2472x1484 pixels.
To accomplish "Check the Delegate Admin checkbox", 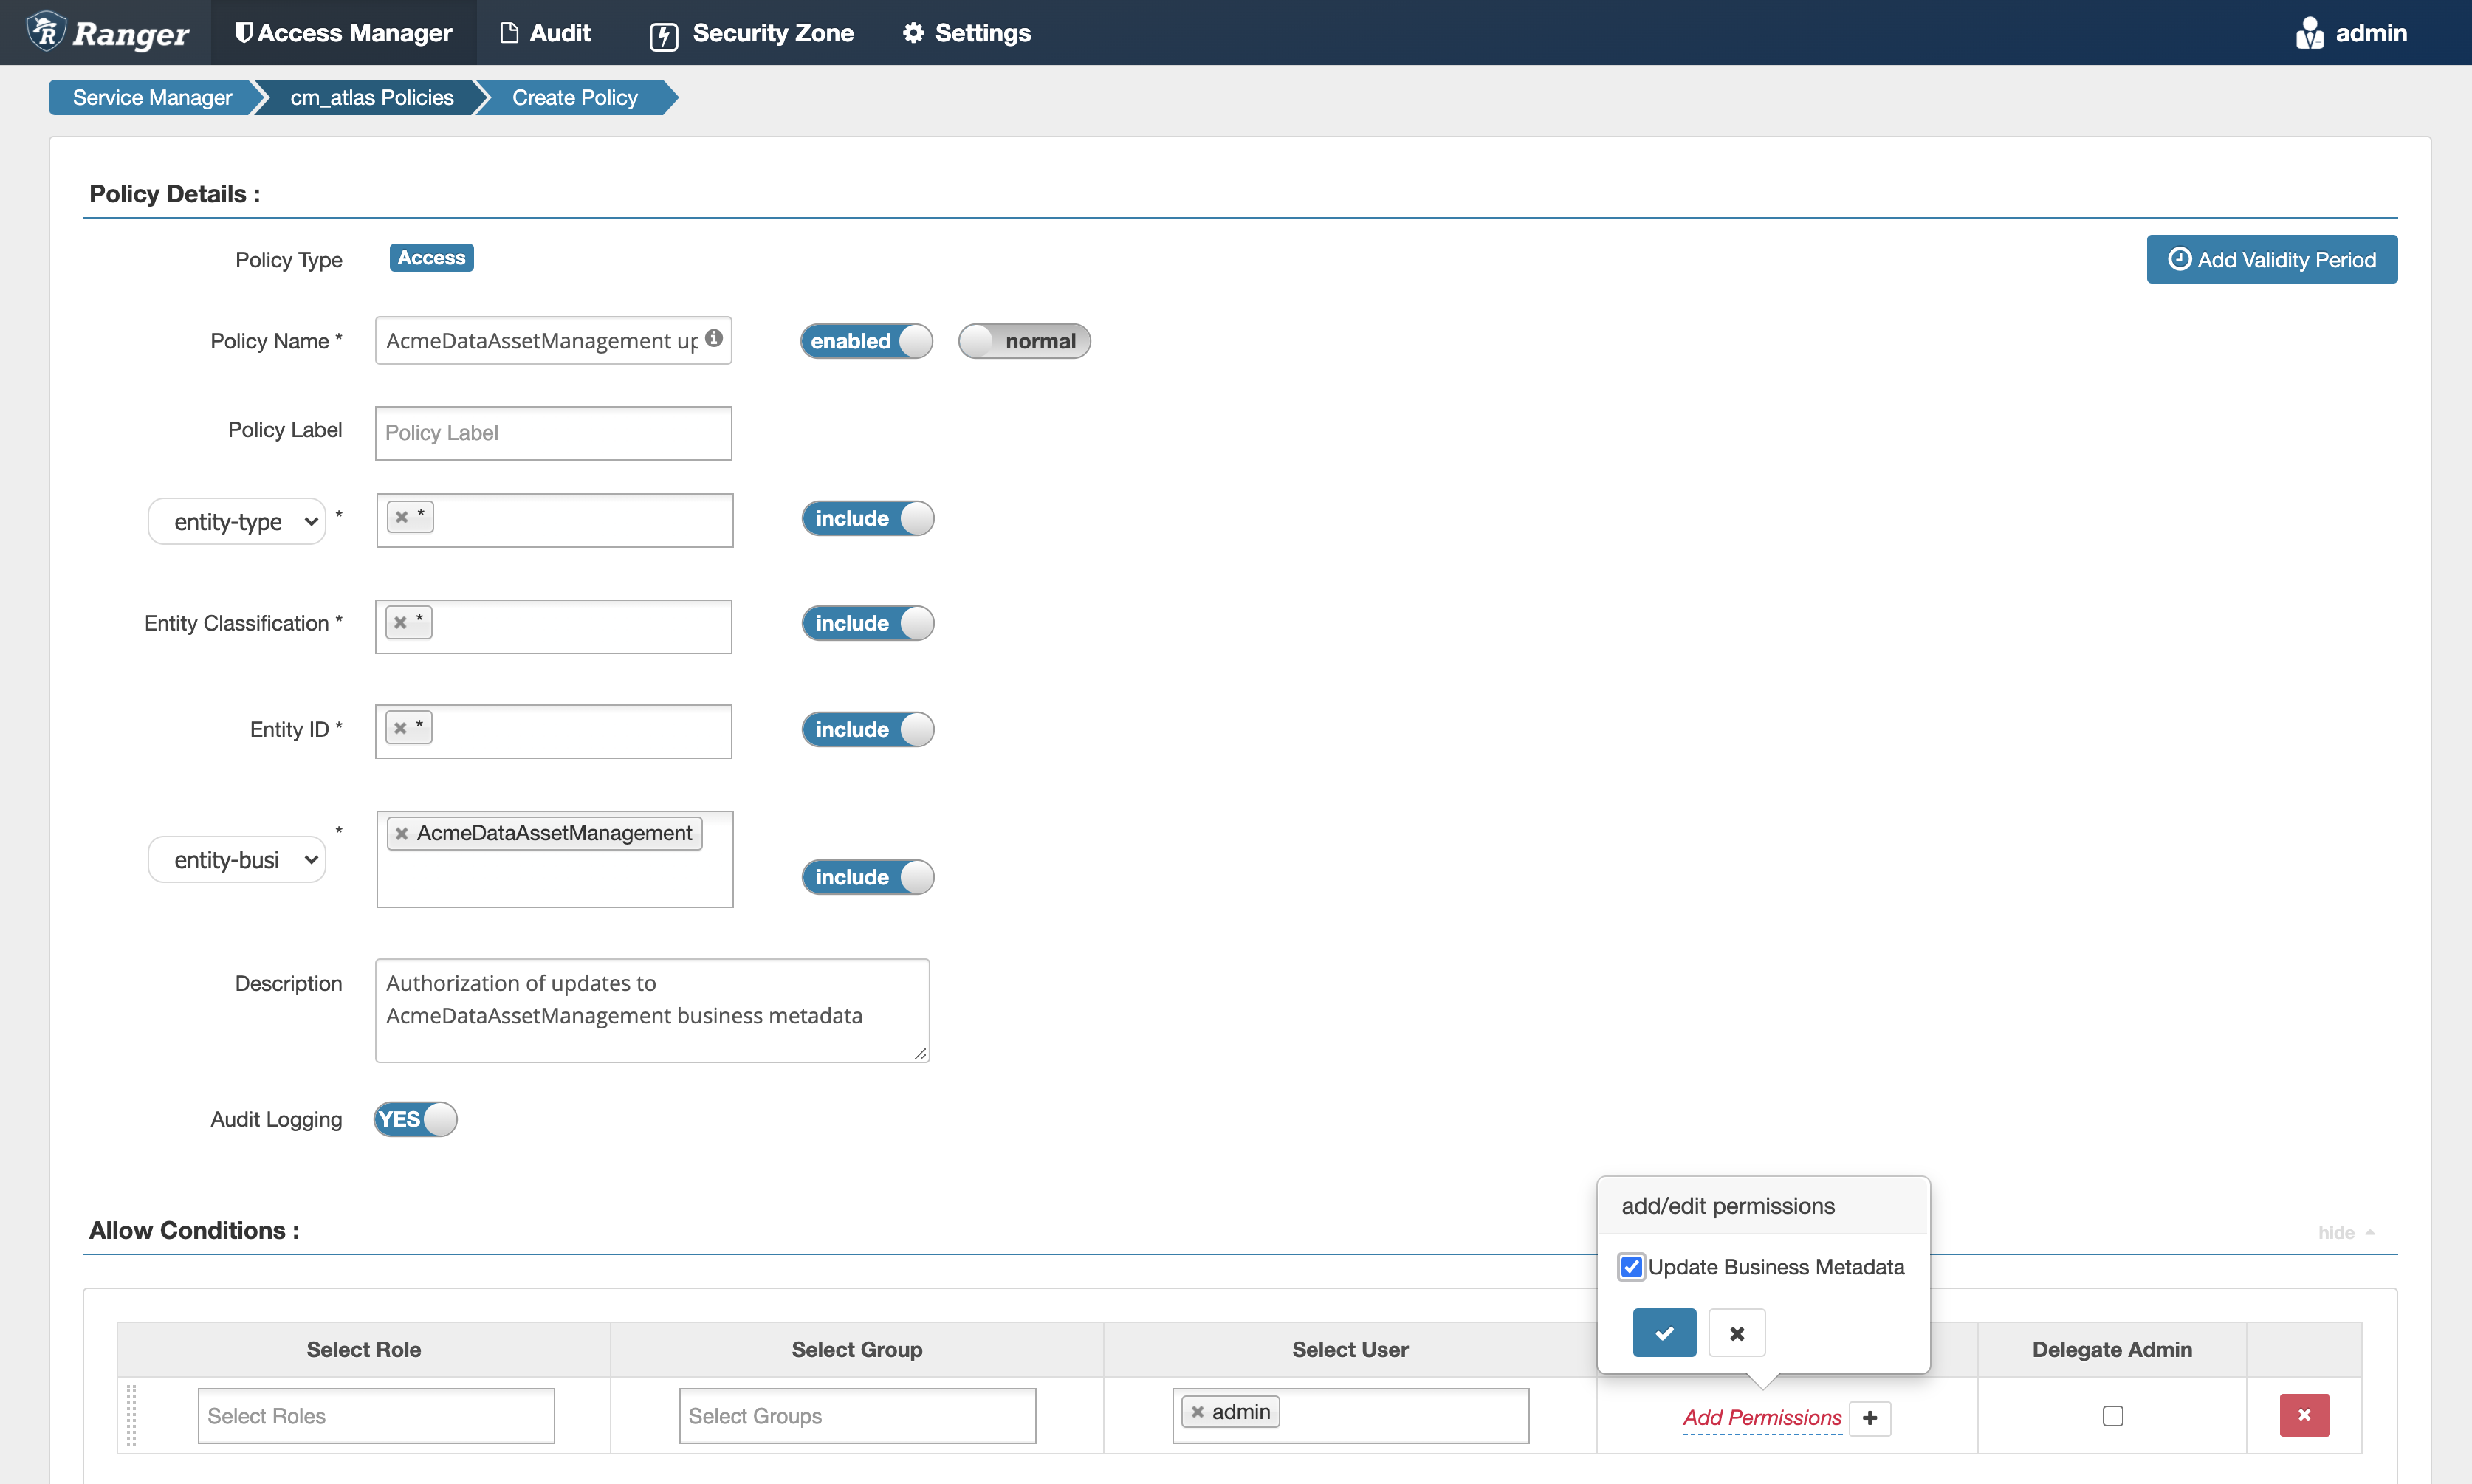I will tap(2113, 1416).
